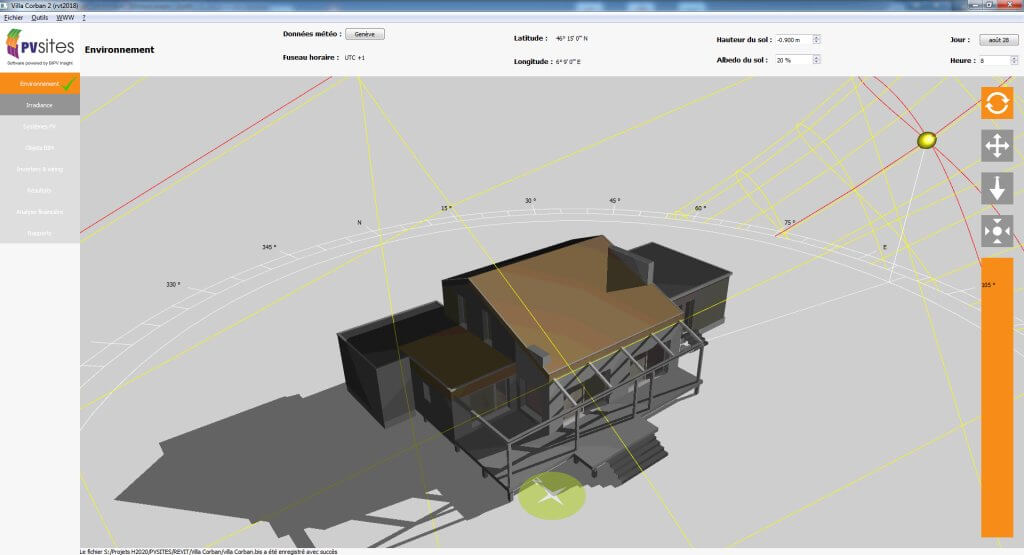Click the zoom-to-fit center icon

(997, 231)
